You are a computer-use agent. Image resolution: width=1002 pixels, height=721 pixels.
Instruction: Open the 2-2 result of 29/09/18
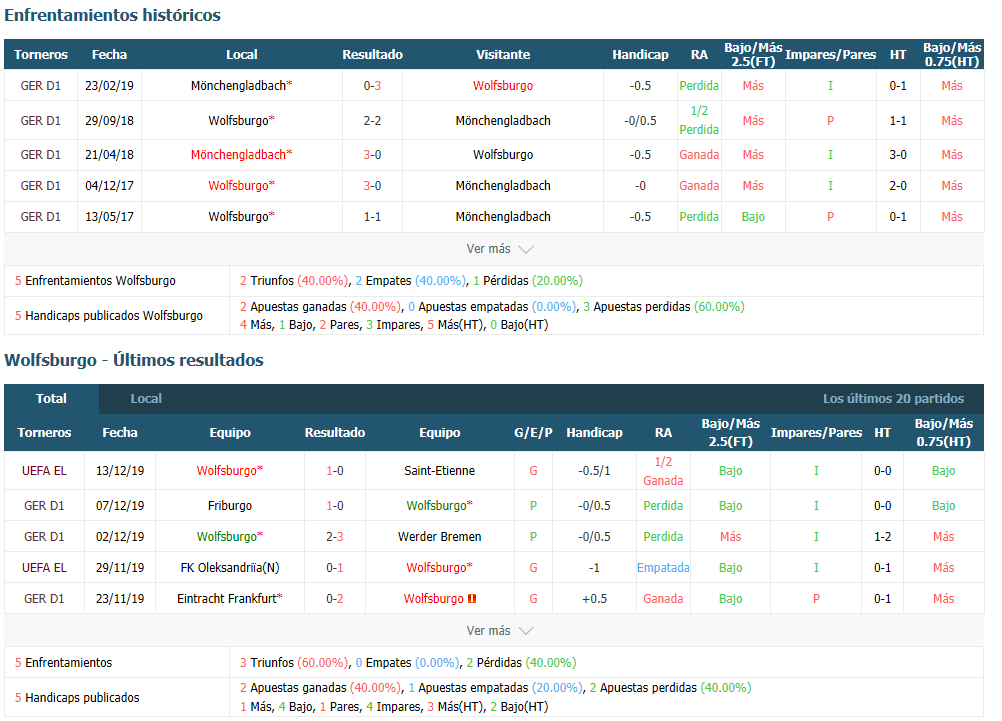(373, 121)
